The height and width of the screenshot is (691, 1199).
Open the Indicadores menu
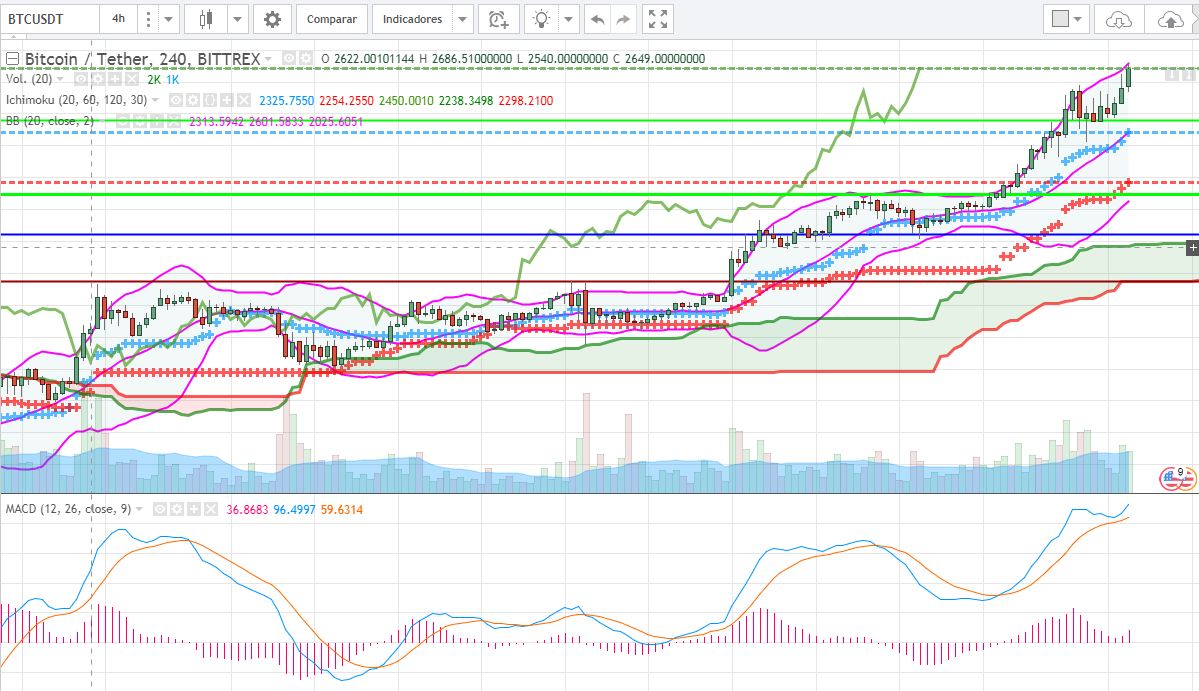(x=412, y=19)
